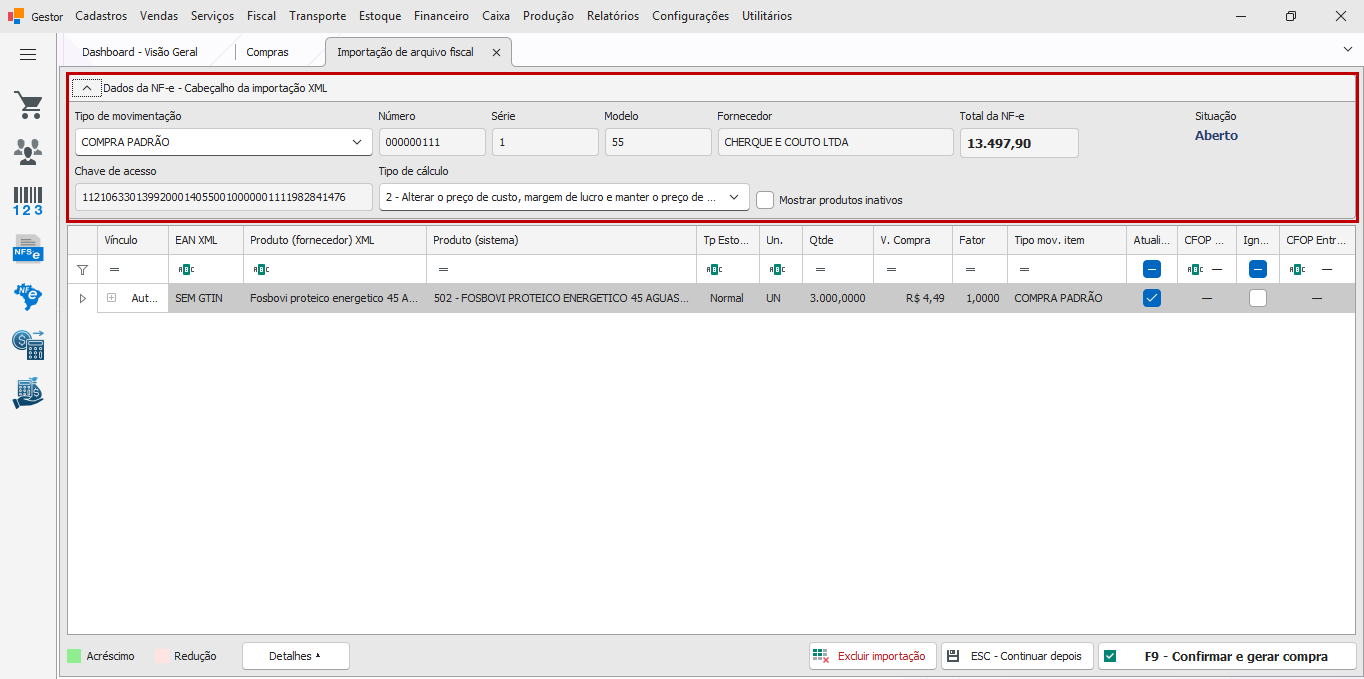1364x679 pixels.
Task: Click Chave de acesso field
Action: tap(223, 197)
